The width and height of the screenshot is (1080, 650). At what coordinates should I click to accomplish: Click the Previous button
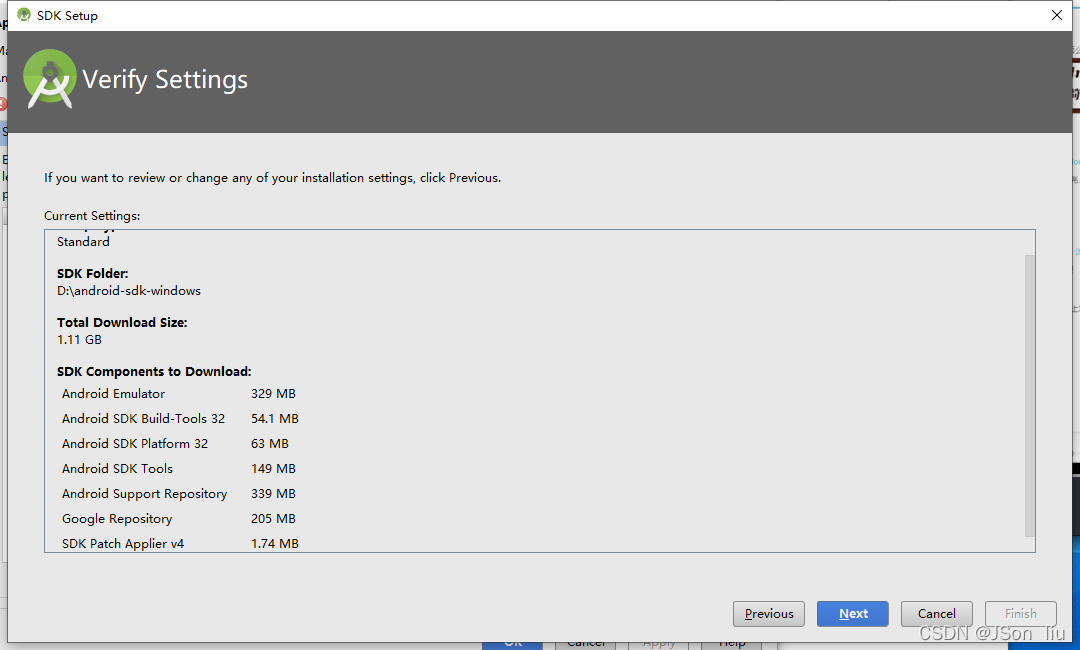tap(769, 614)
